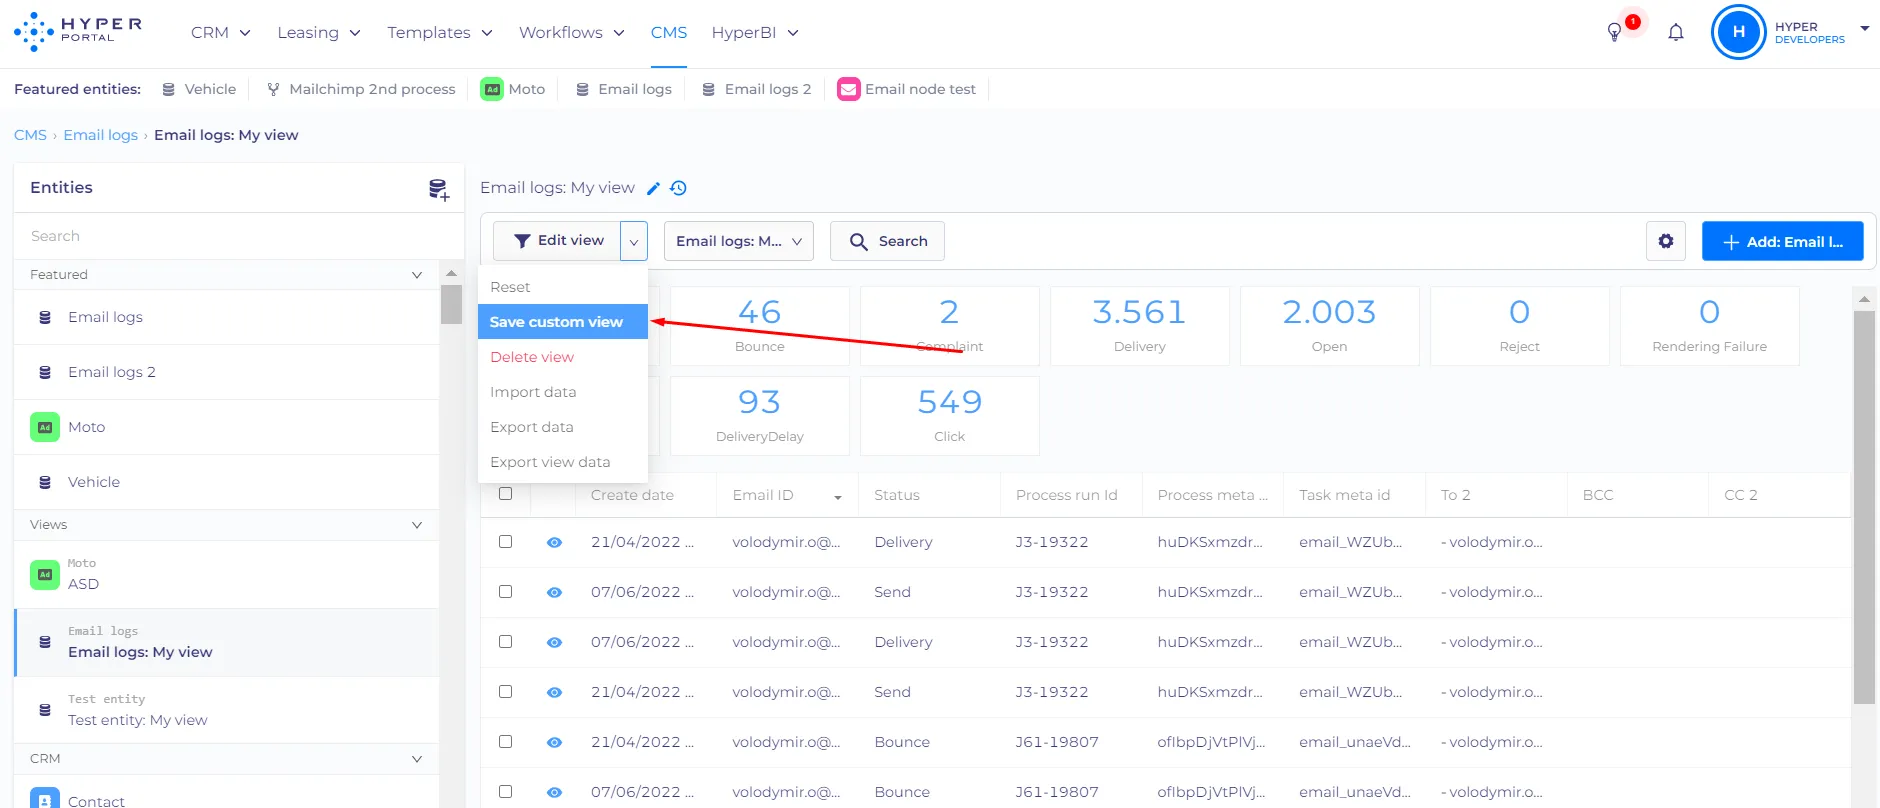Click the Hyper Developers avatar
The image size is (1880, 808).
click(1738, 32)
